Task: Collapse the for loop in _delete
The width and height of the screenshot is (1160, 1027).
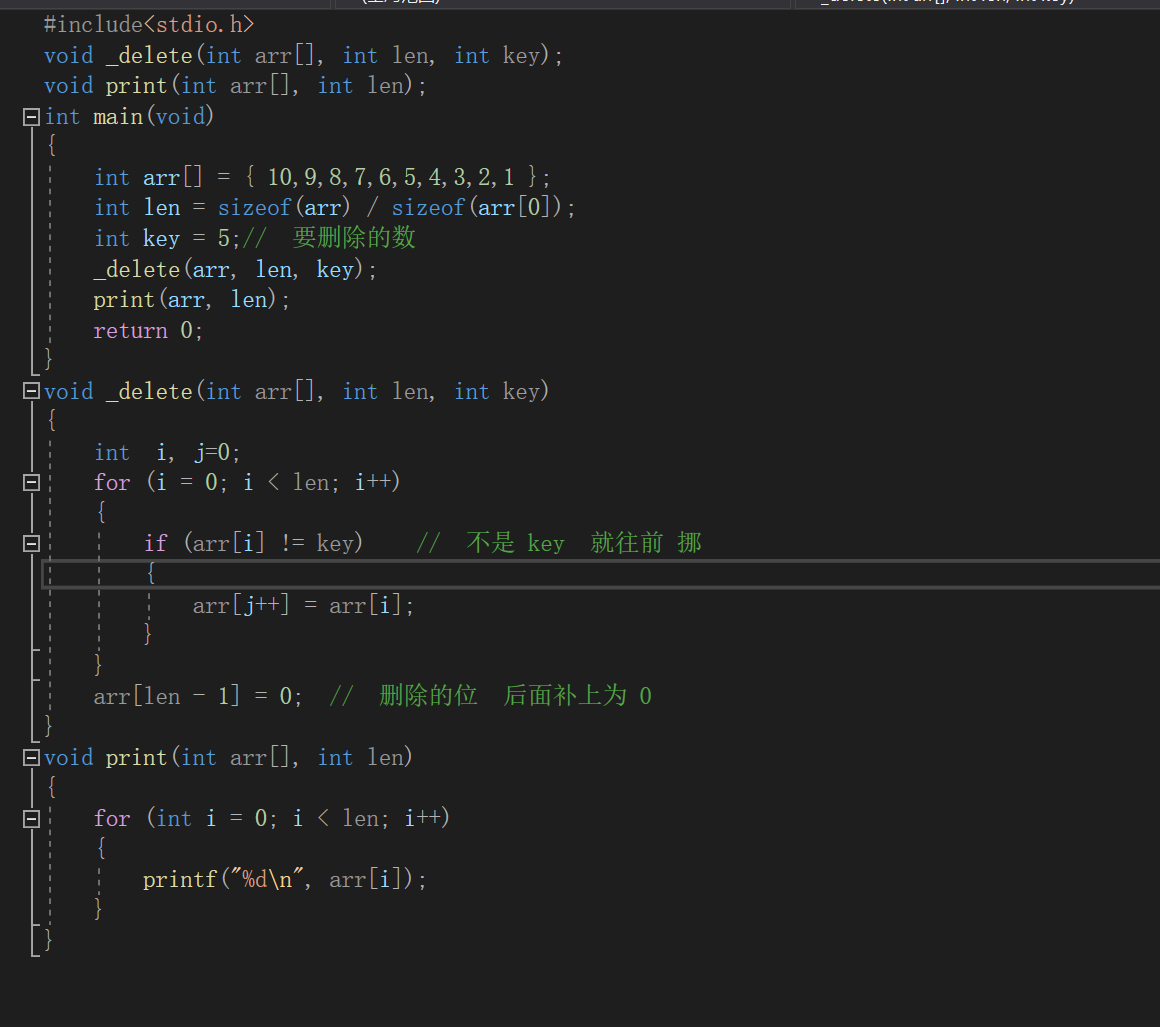Action: click(31, 482)
